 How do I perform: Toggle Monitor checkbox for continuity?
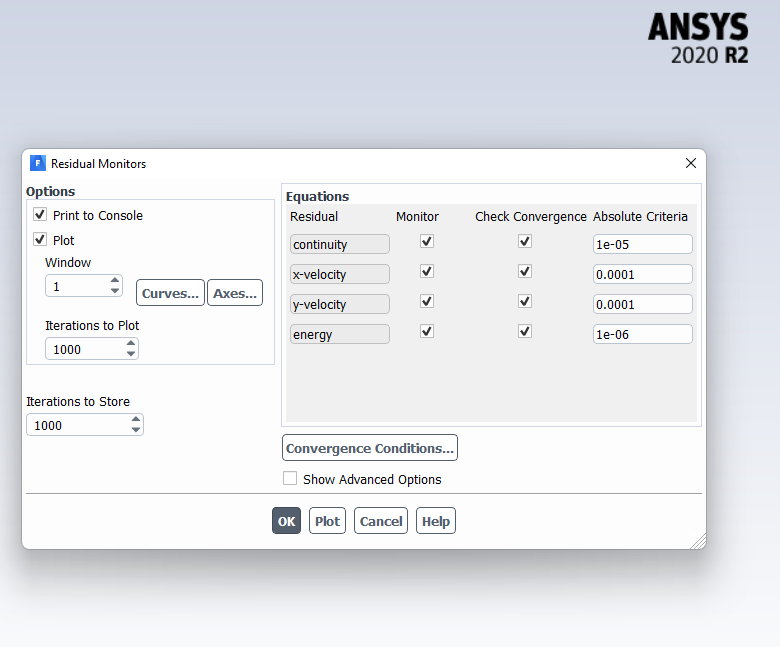pos(427,242)
